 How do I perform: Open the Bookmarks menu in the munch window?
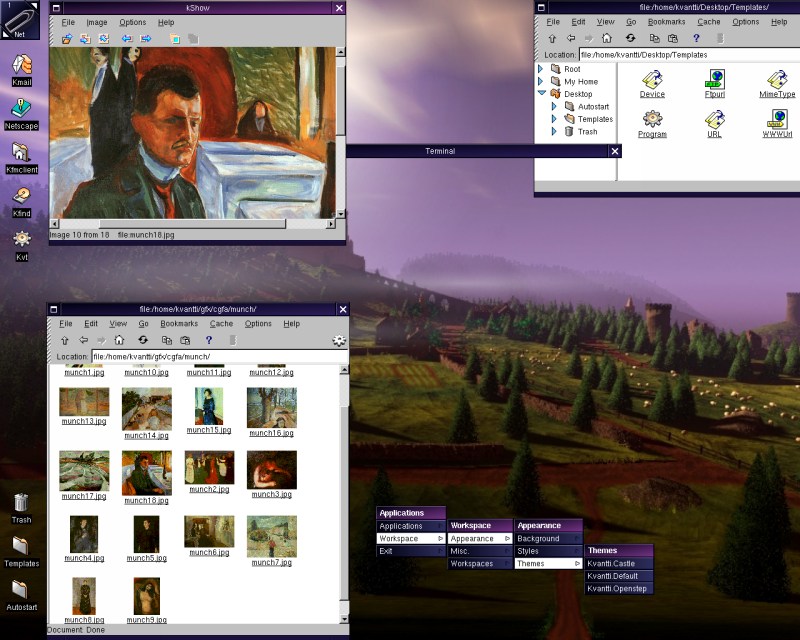tap(179, 324)
